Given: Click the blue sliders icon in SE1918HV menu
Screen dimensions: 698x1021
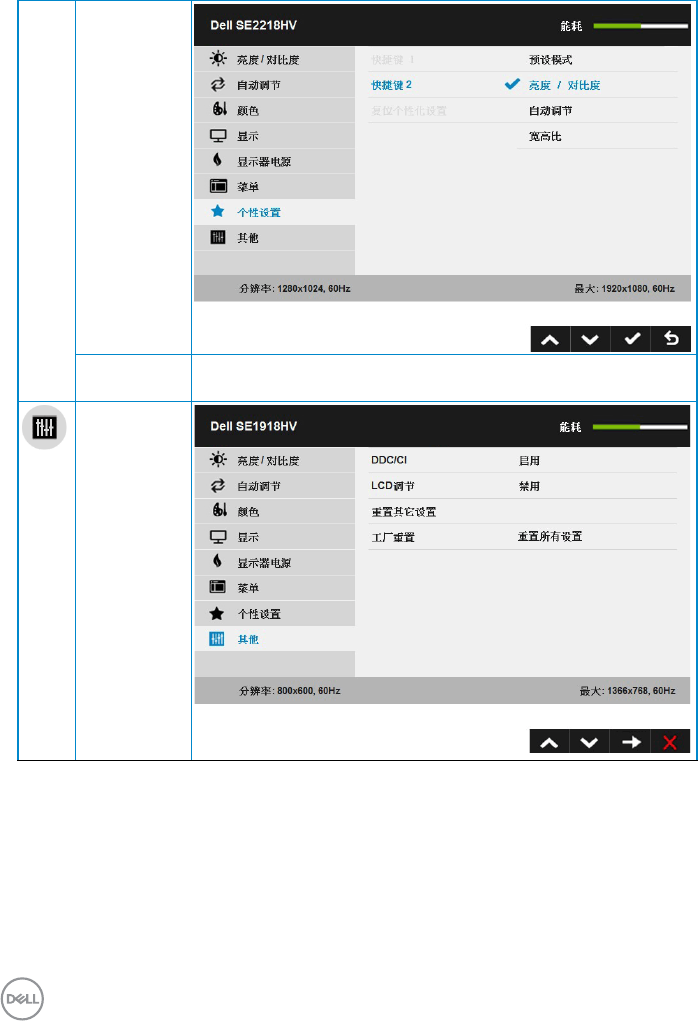Looking at the screenshot, I should coord(217,639).
